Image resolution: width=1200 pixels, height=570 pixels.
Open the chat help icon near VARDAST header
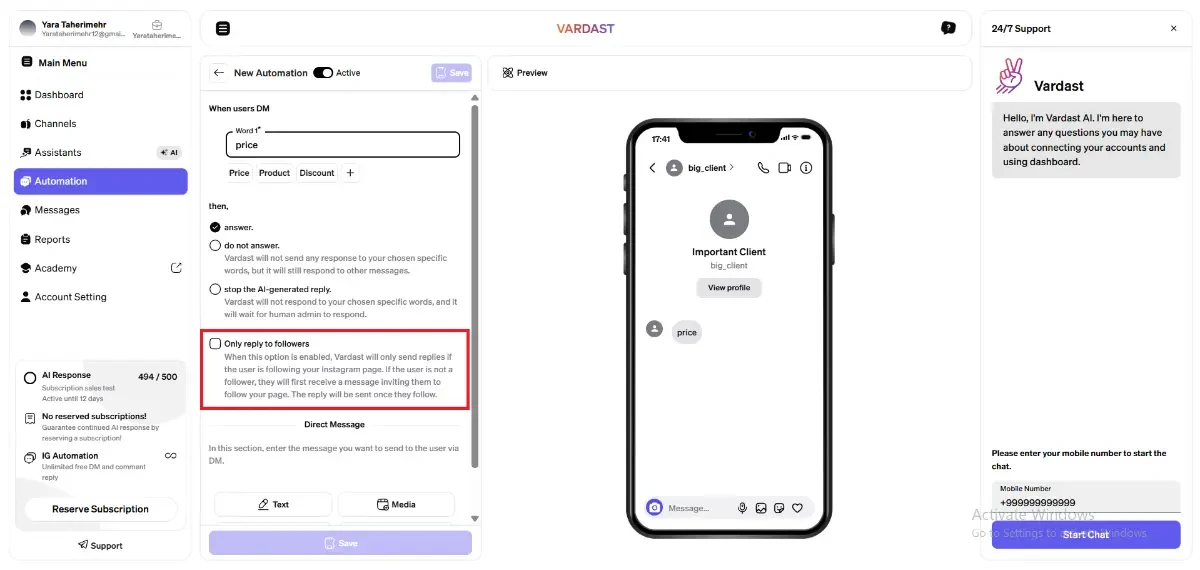coord(948,28)
